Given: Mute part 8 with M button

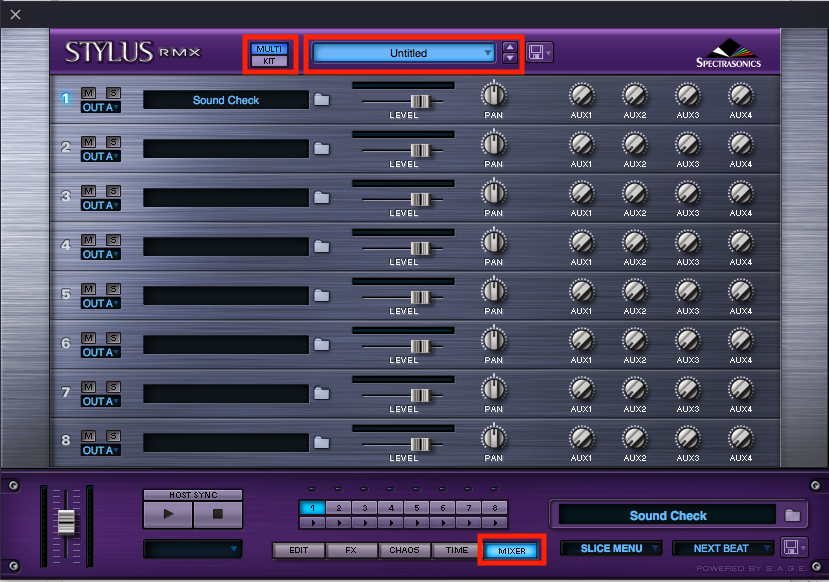Looking at the screenshot, I should pyautogui.click(x=88, y=436).
